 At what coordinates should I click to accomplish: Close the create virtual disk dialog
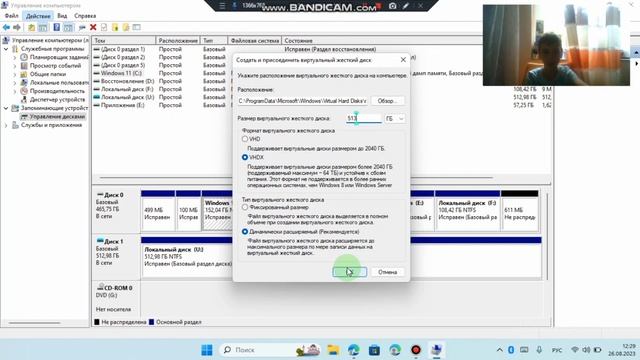tap(403, 60)
